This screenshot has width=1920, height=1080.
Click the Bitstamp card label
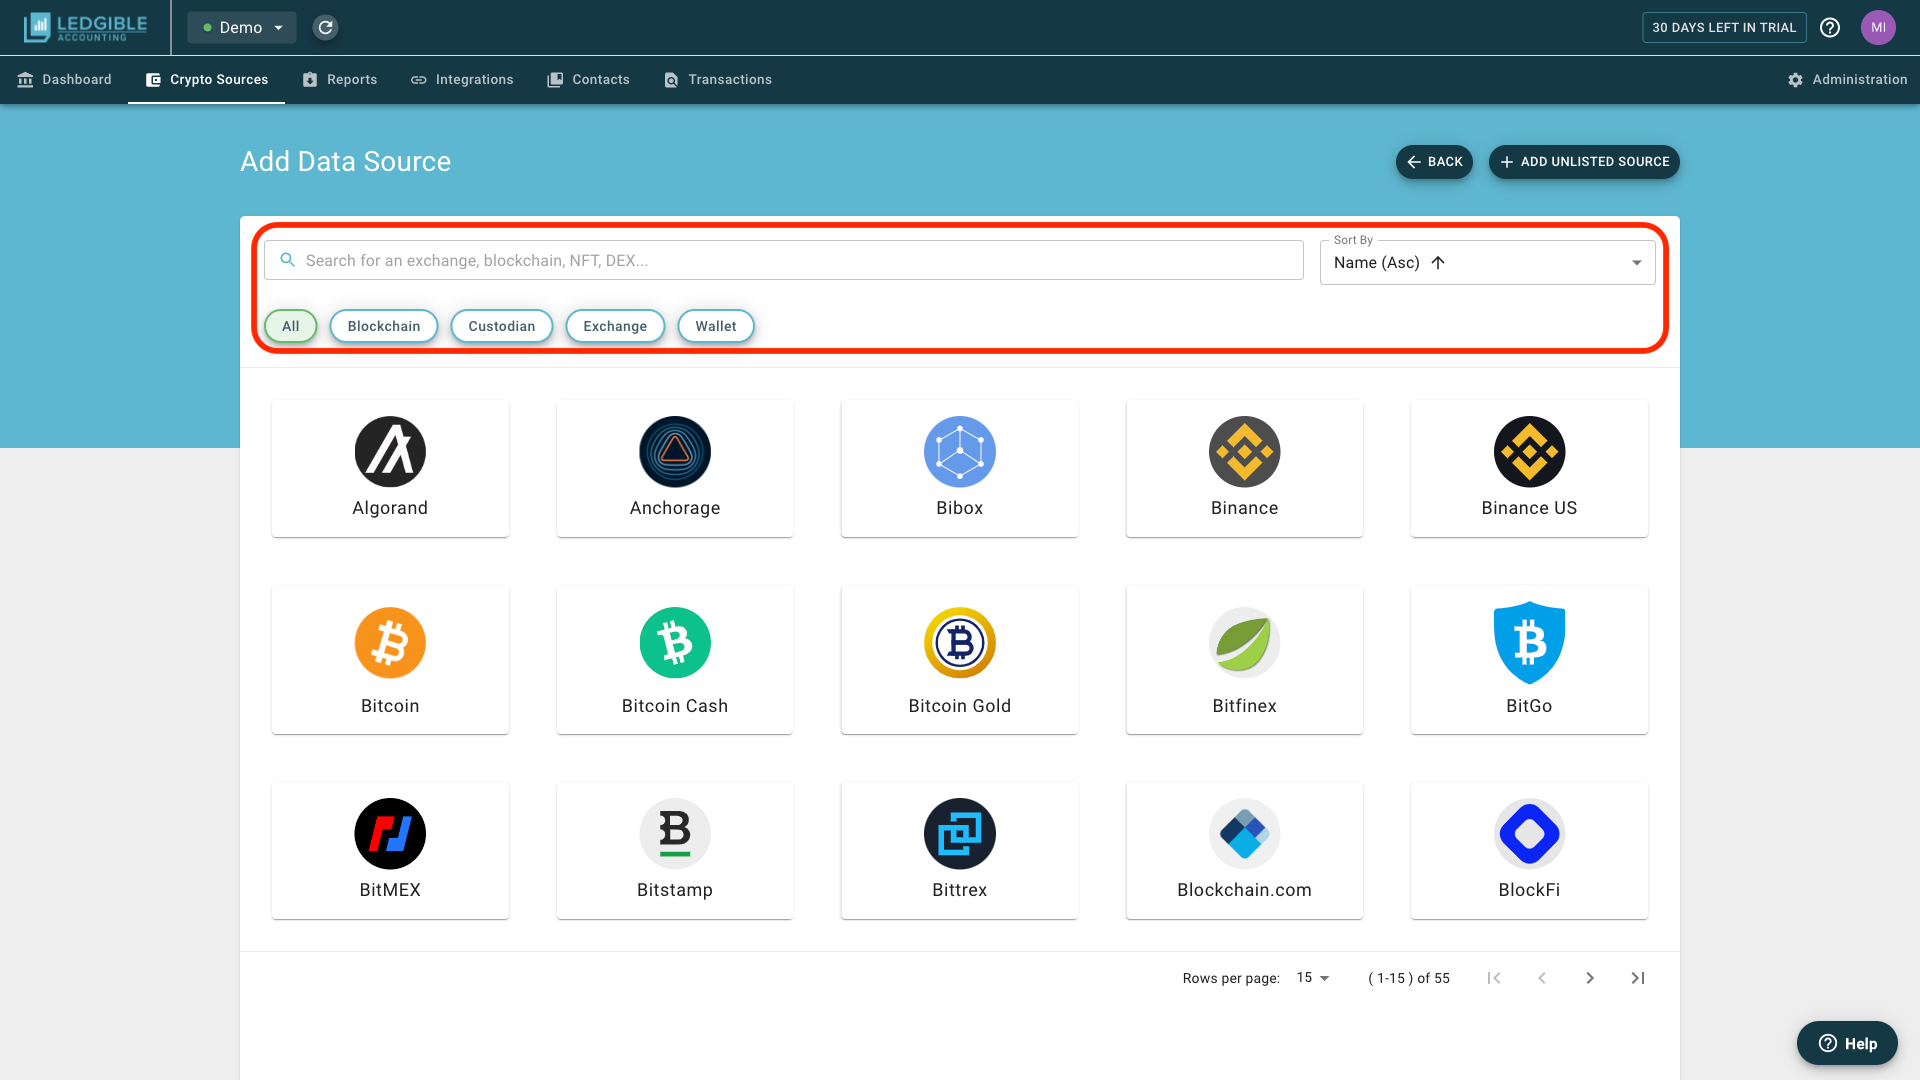coord(675,890)
